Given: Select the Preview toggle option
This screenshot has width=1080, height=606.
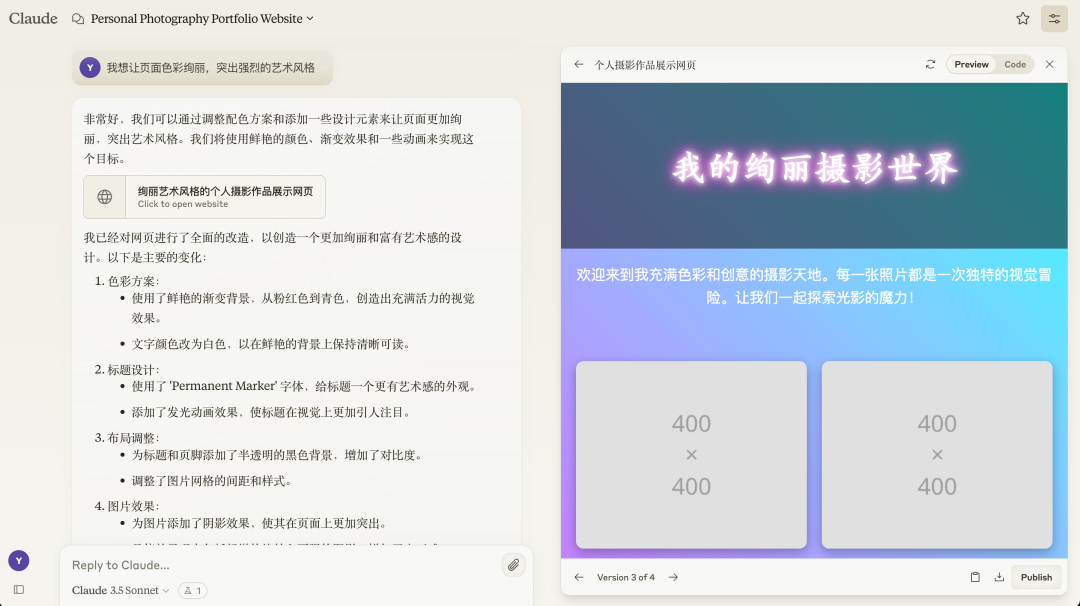Looking at the screenshot, I should click(970, 63).
